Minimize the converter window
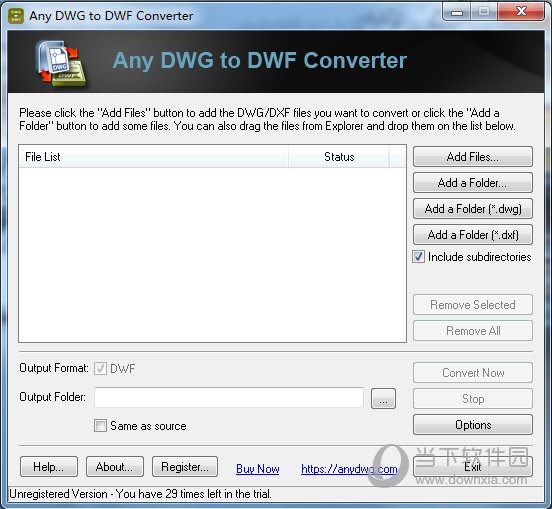 457,12
